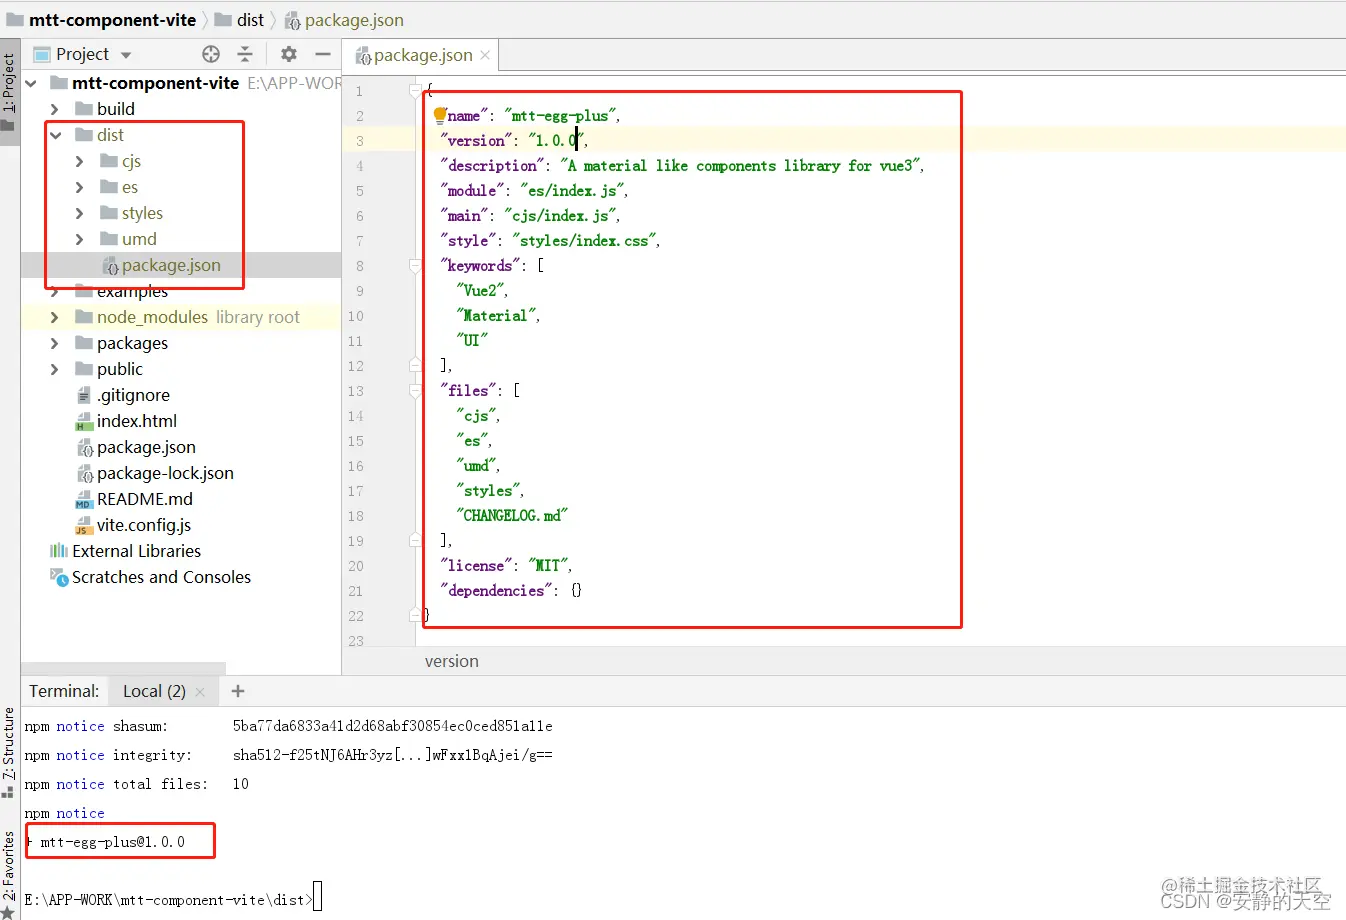Fold the keywords array on line 8
Viewport: 1346px width, 920px height.
tap(415, 265)
